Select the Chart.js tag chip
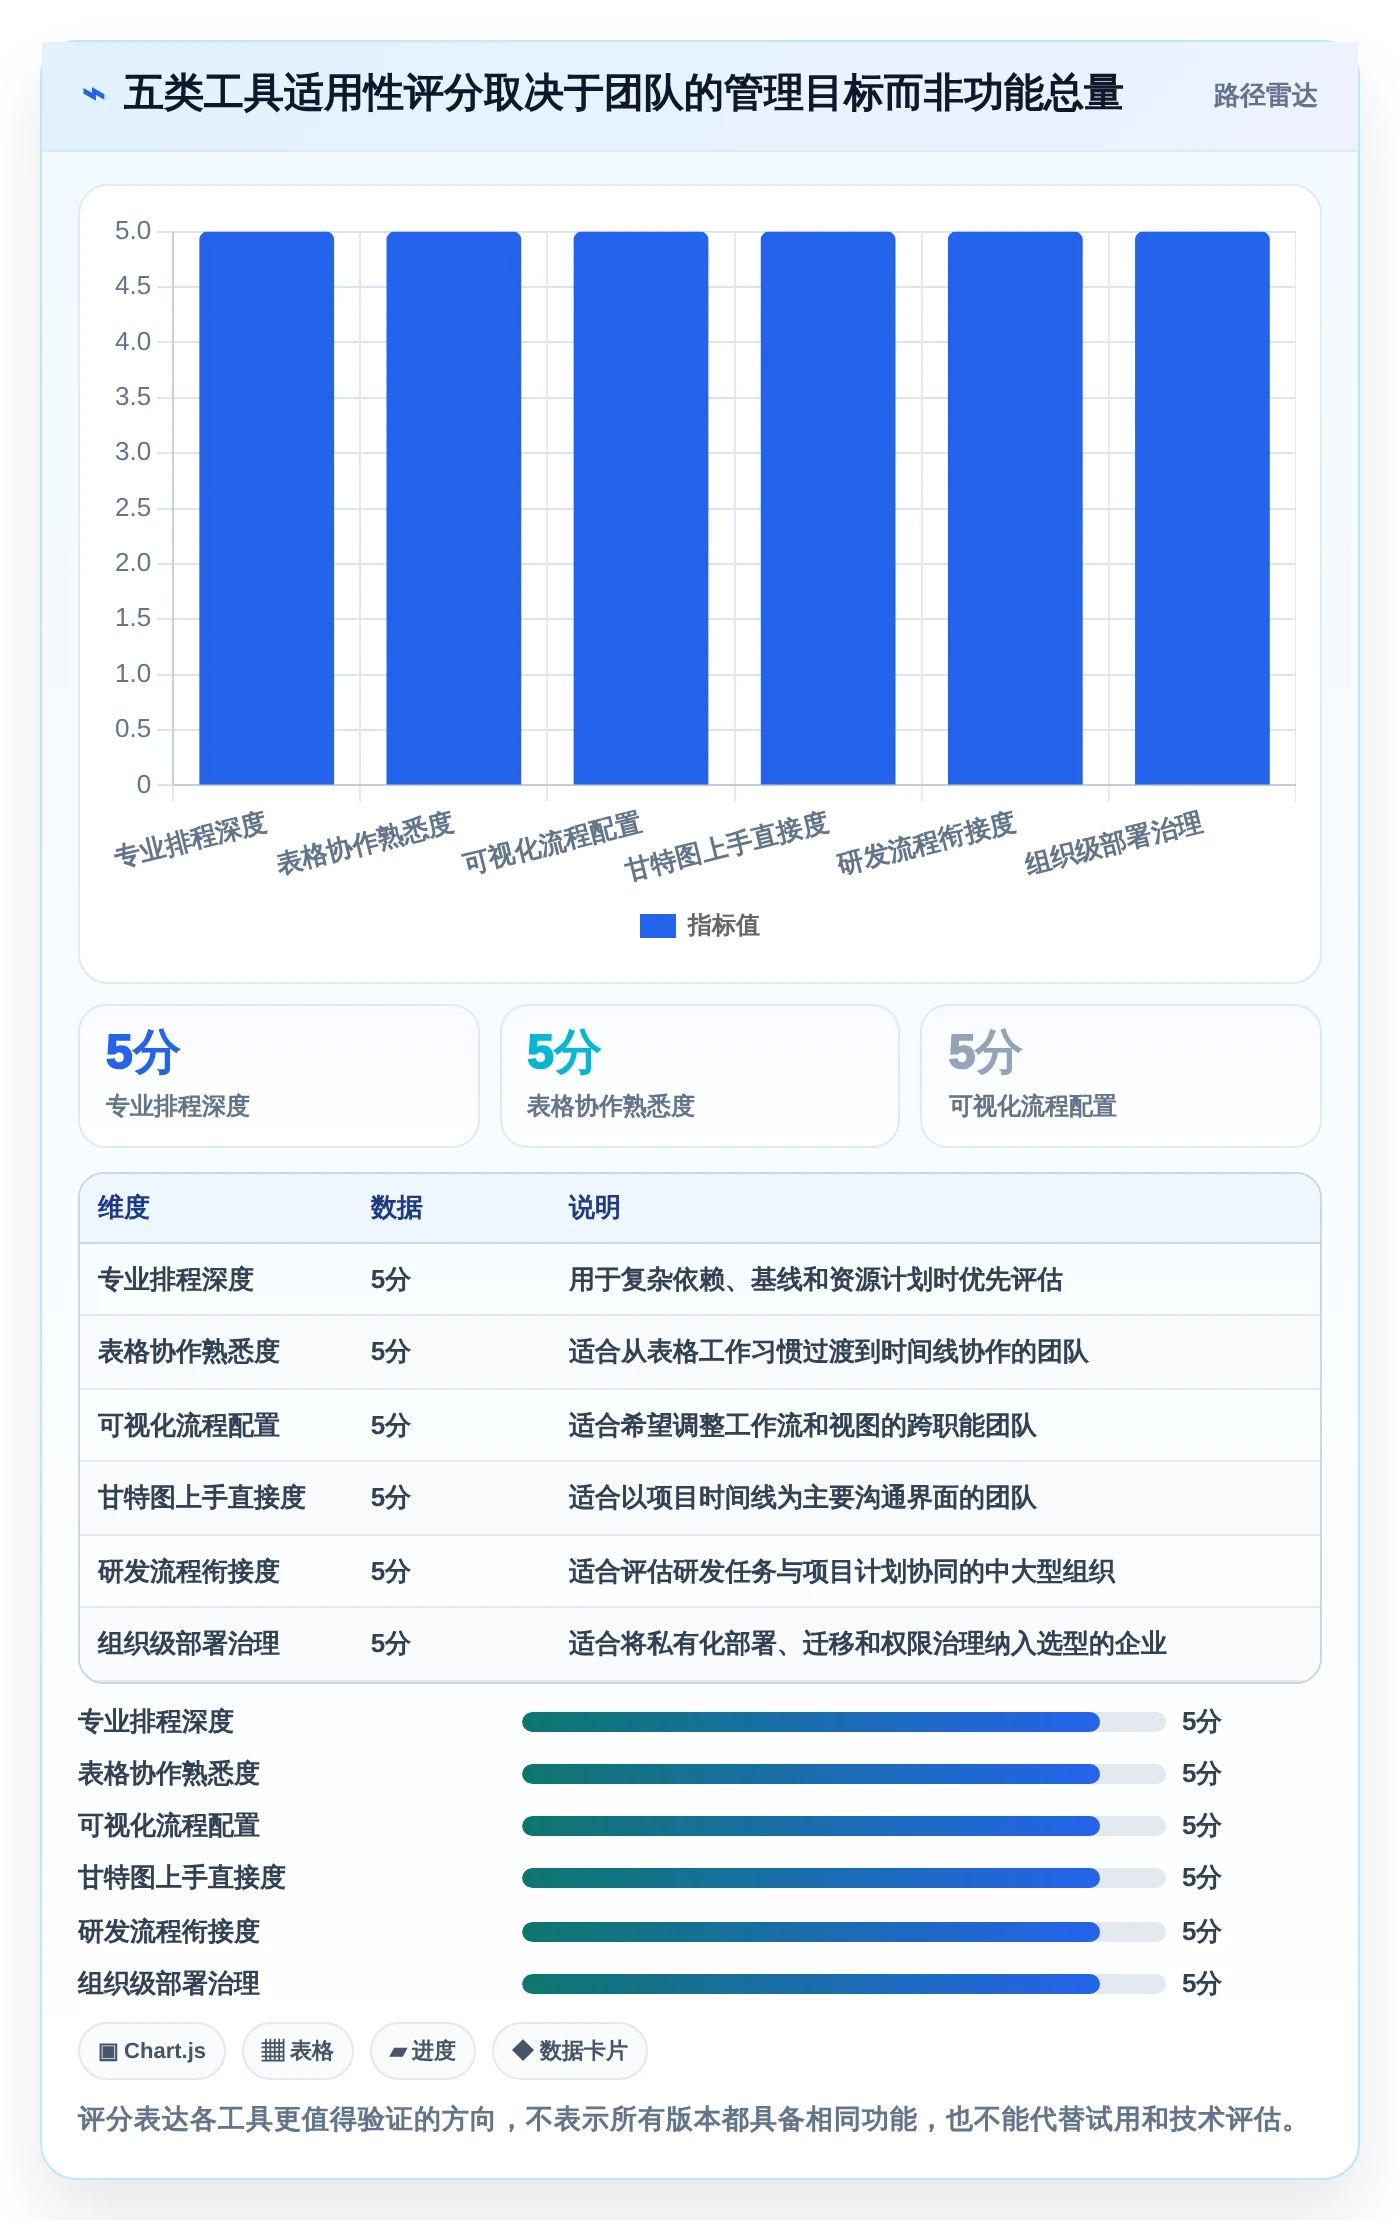The width and height of the screenshot is (1400, 2220). click(x=152, y=2051)
